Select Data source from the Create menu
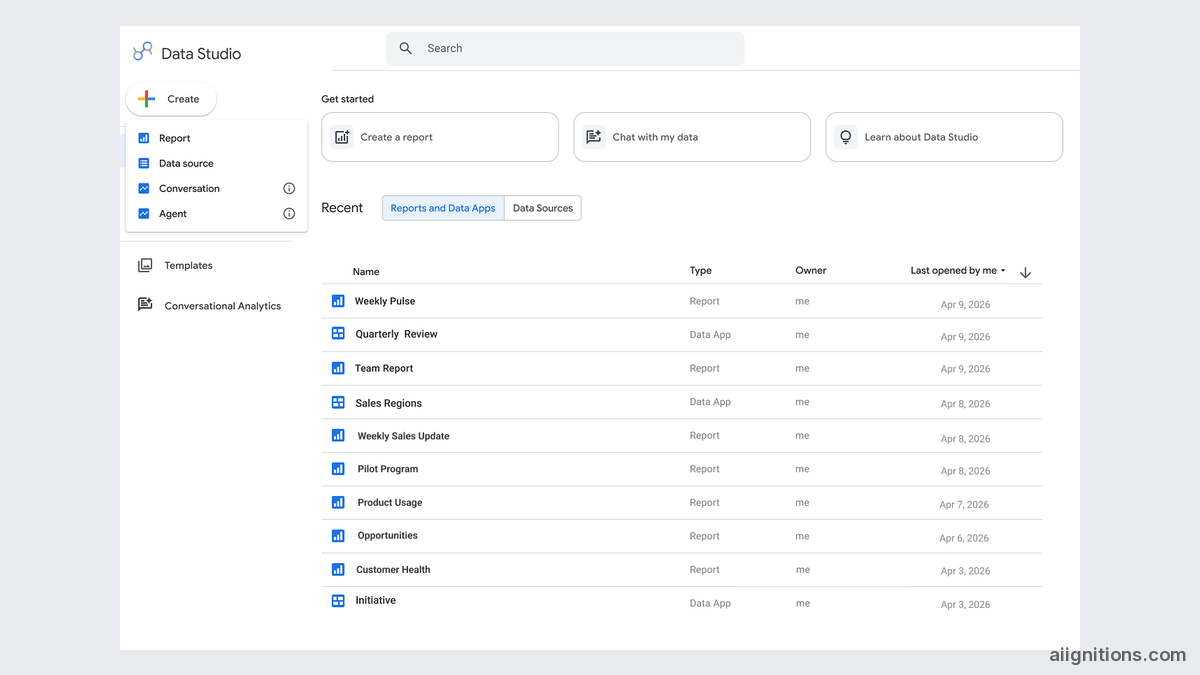Viewport: 1200px width, 675px height. pos(216,163)
